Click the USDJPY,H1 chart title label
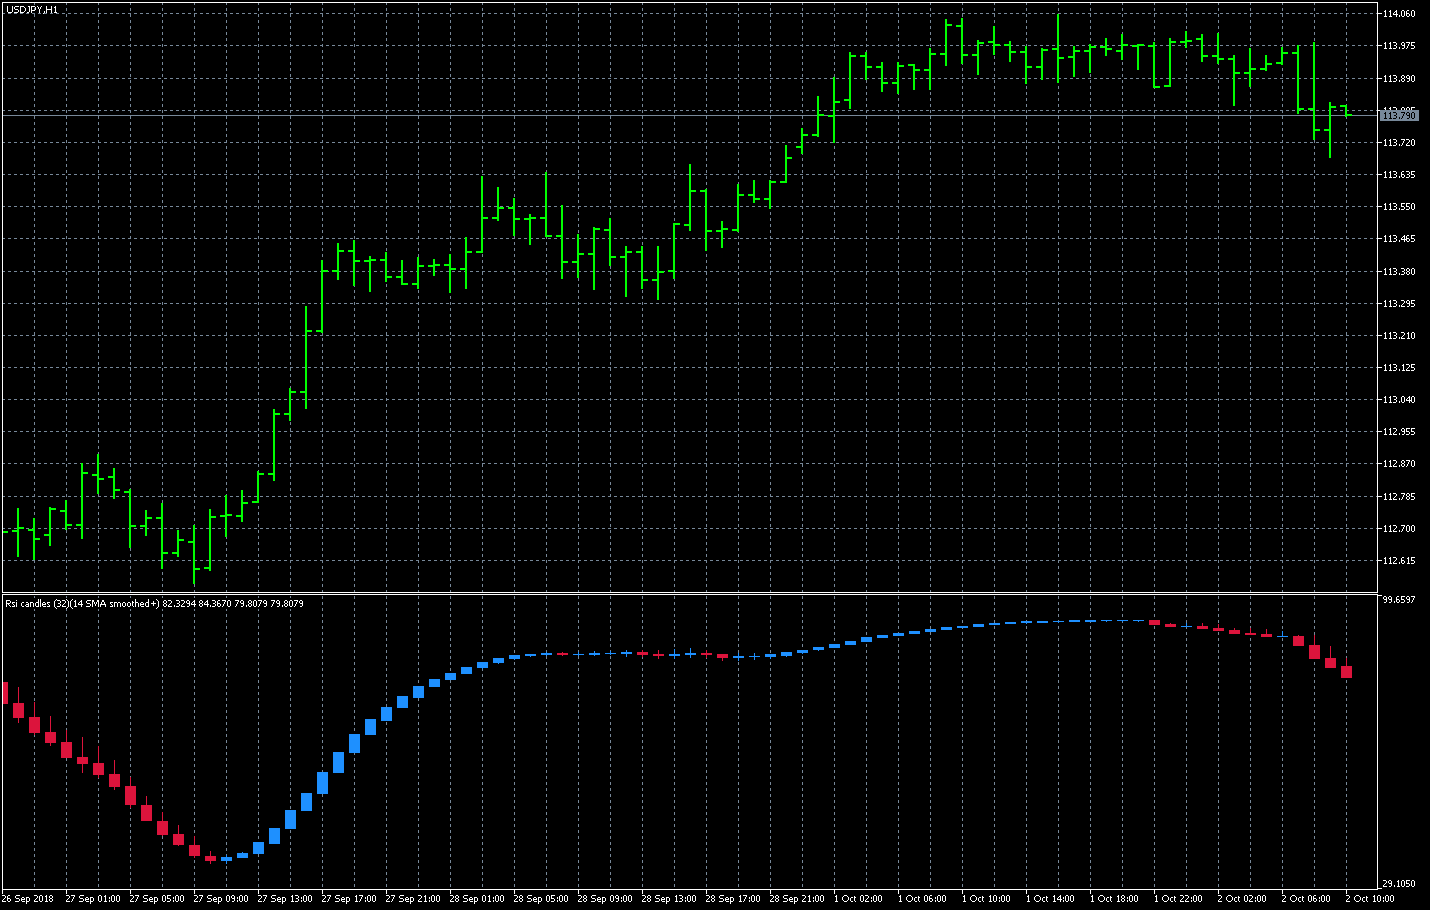This screenshot has height=910, width=1430. pos(32,9)
